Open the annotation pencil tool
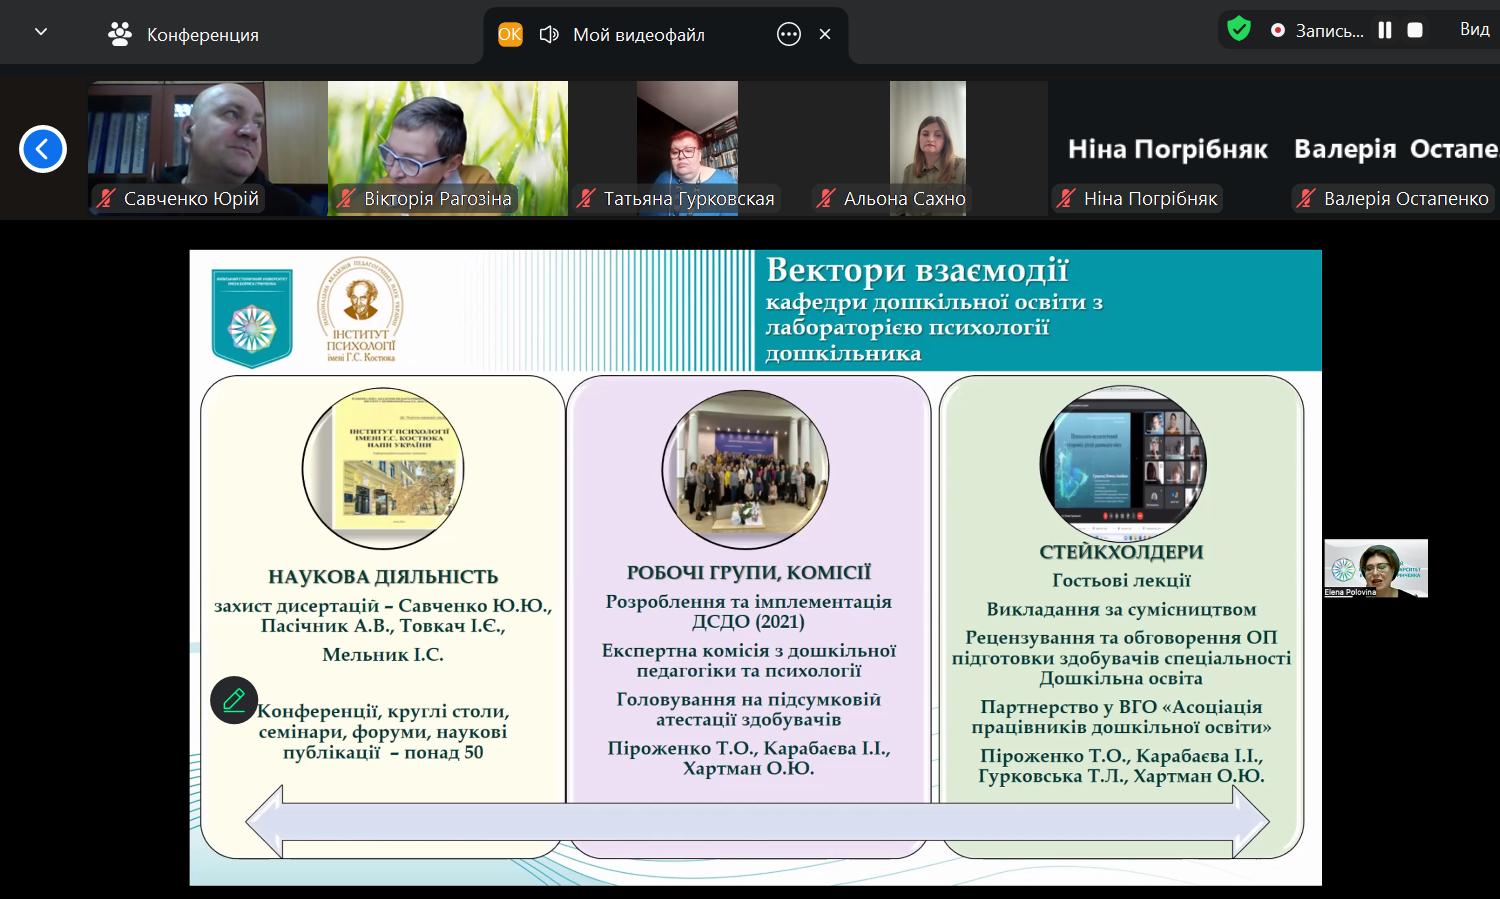The height and width of the screenshot is (899, 1500). [234, 700]
